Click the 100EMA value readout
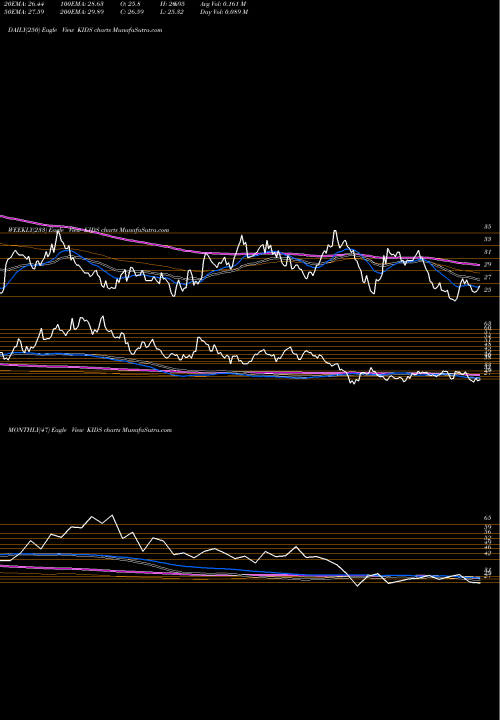Screen dimensions: 500x720 (x=81, y=4)
